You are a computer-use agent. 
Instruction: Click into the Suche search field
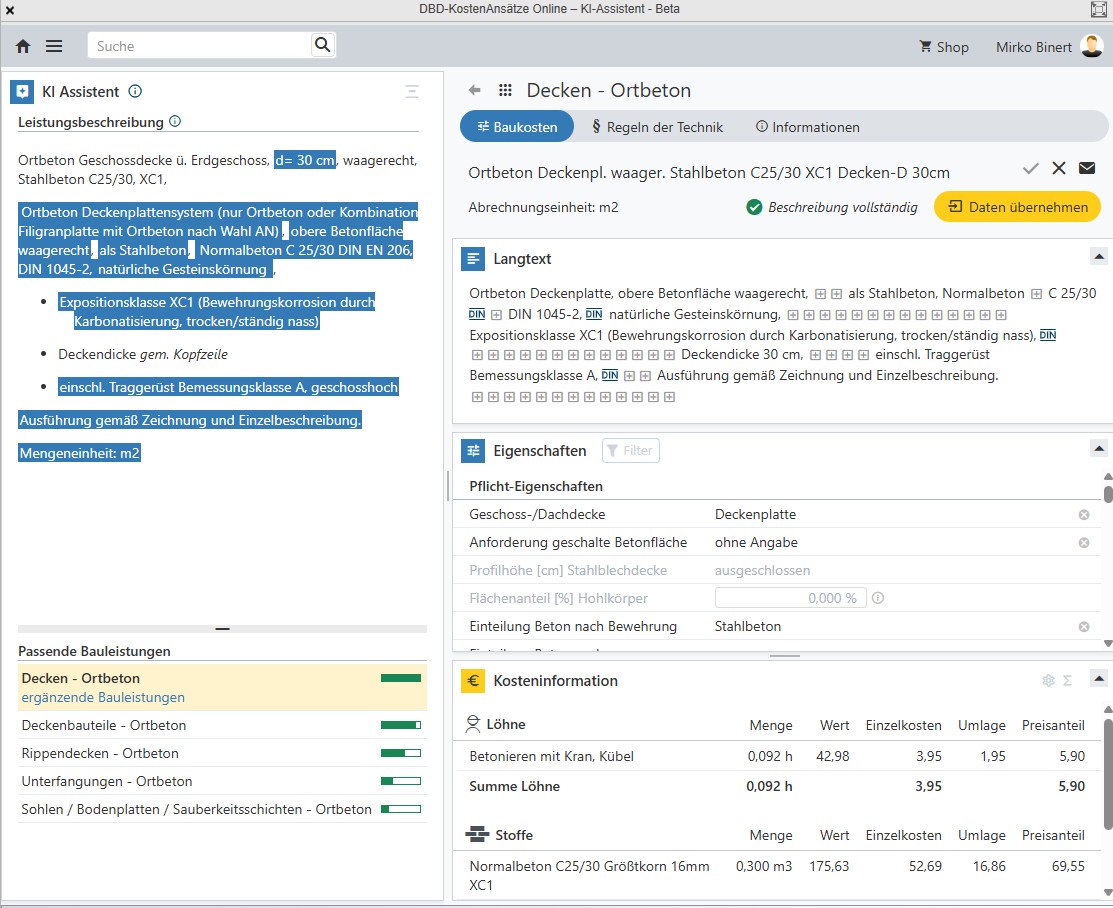[200, 46]
